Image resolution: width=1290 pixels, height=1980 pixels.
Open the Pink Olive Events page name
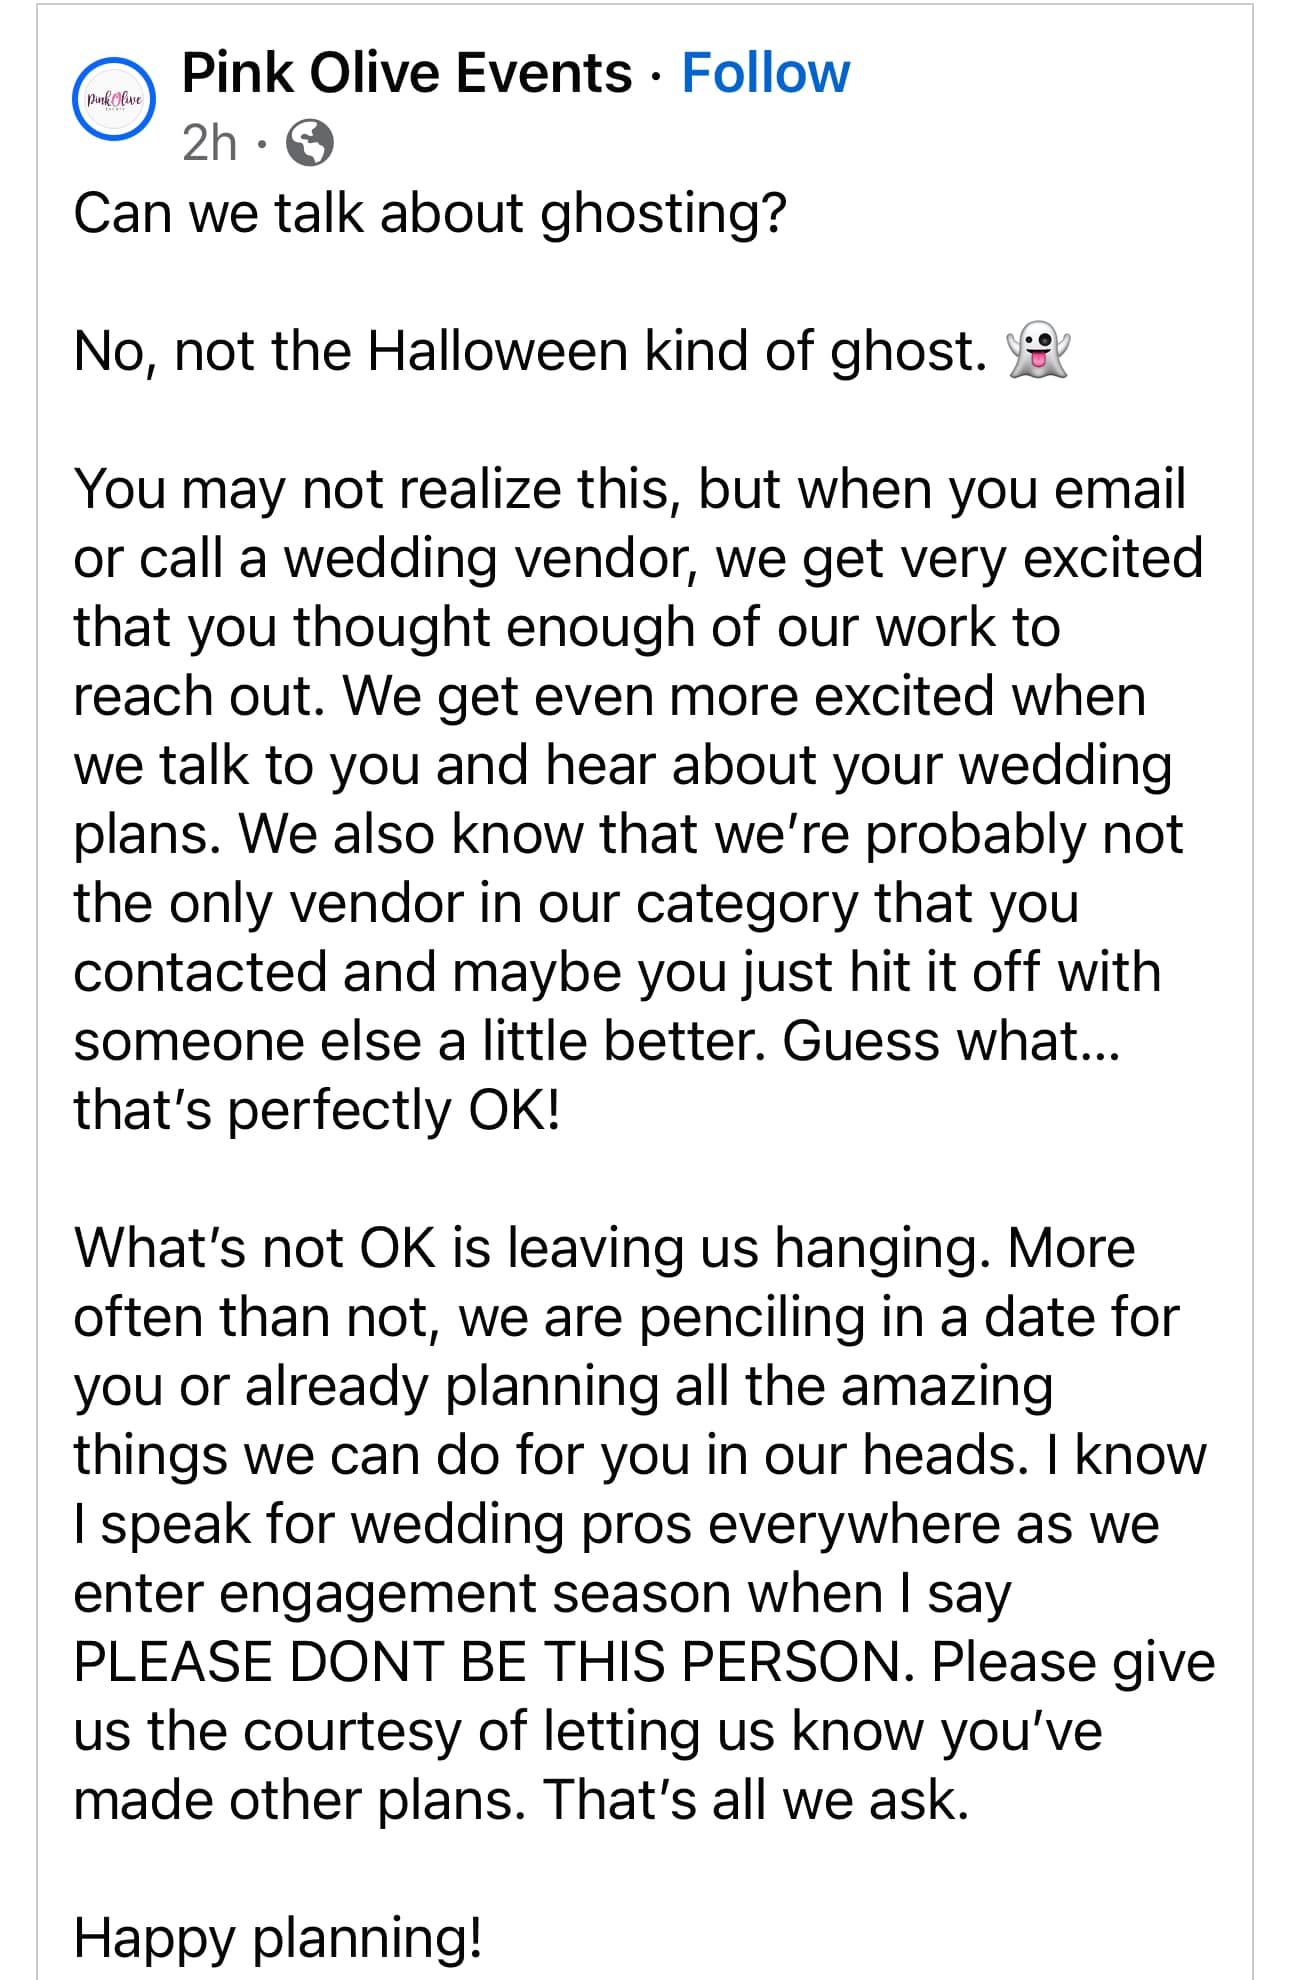pos(407,73)
